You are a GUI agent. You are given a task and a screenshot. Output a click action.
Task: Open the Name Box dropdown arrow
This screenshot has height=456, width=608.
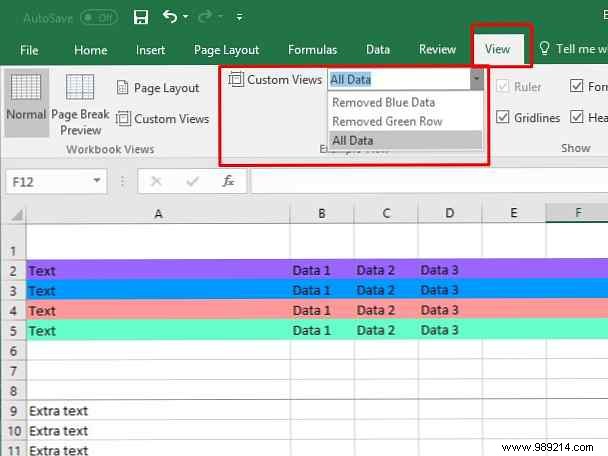(97, 180)
